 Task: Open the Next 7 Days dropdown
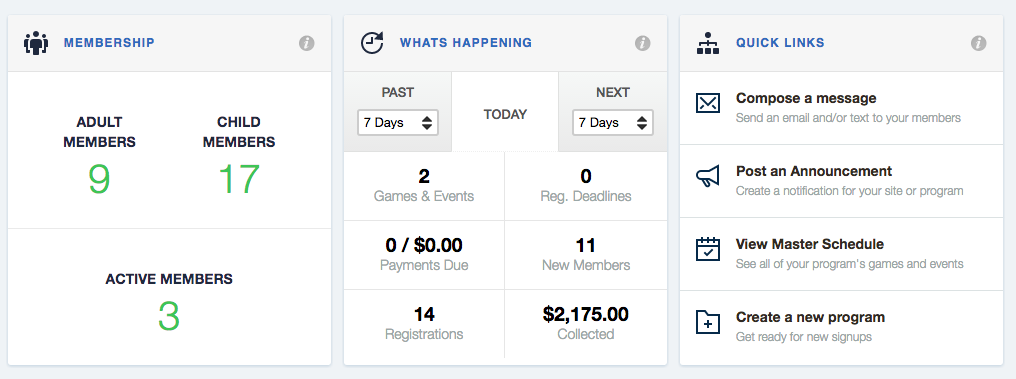click(x=613, y=122)
